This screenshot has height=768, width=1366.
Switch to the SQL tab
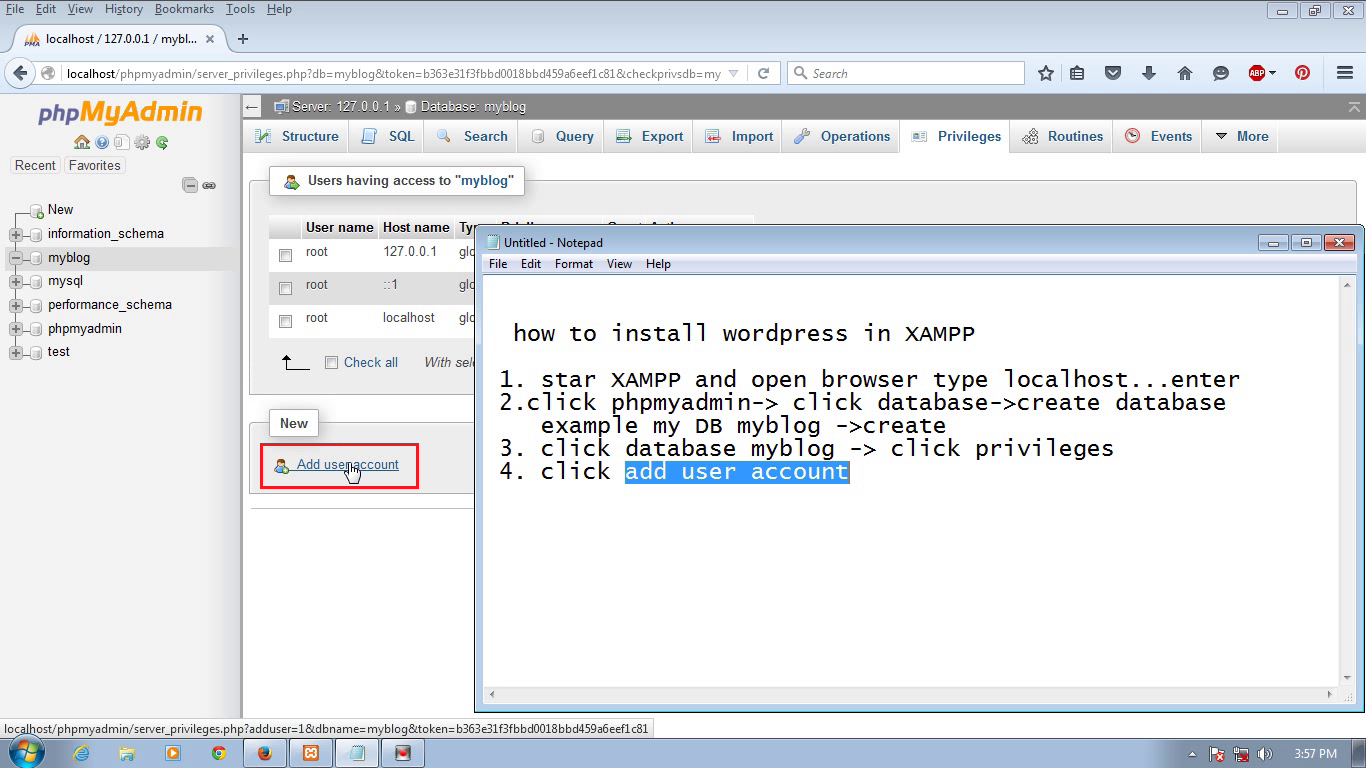pos(388,136)
